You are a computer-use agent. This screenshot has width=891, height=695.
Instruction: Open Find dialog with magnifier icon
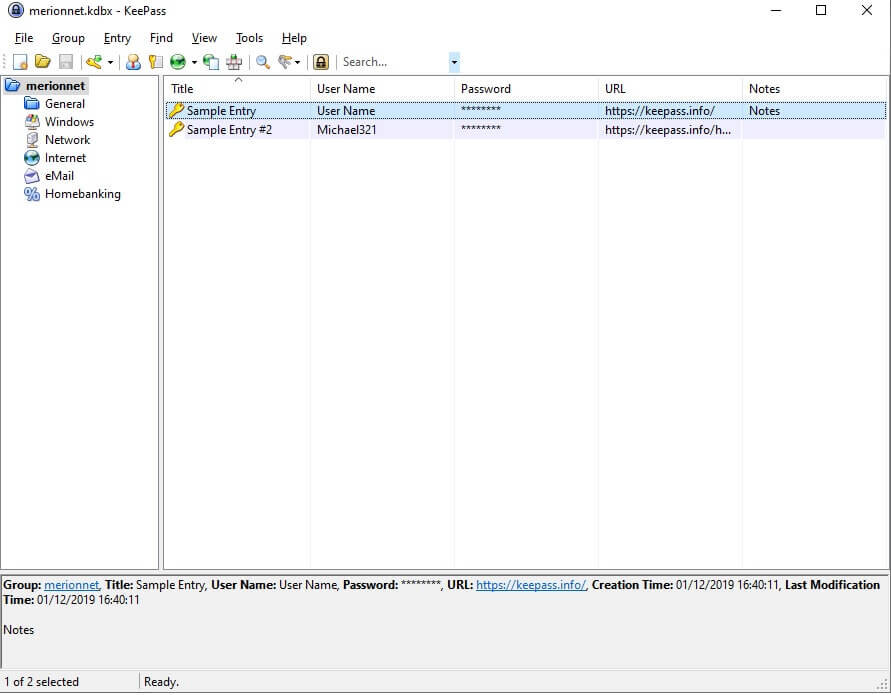click(263, 62)
